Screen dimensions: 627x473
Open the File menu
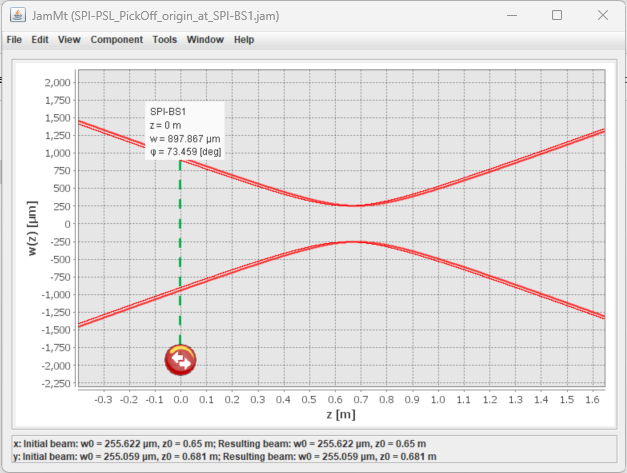(14, 40)
